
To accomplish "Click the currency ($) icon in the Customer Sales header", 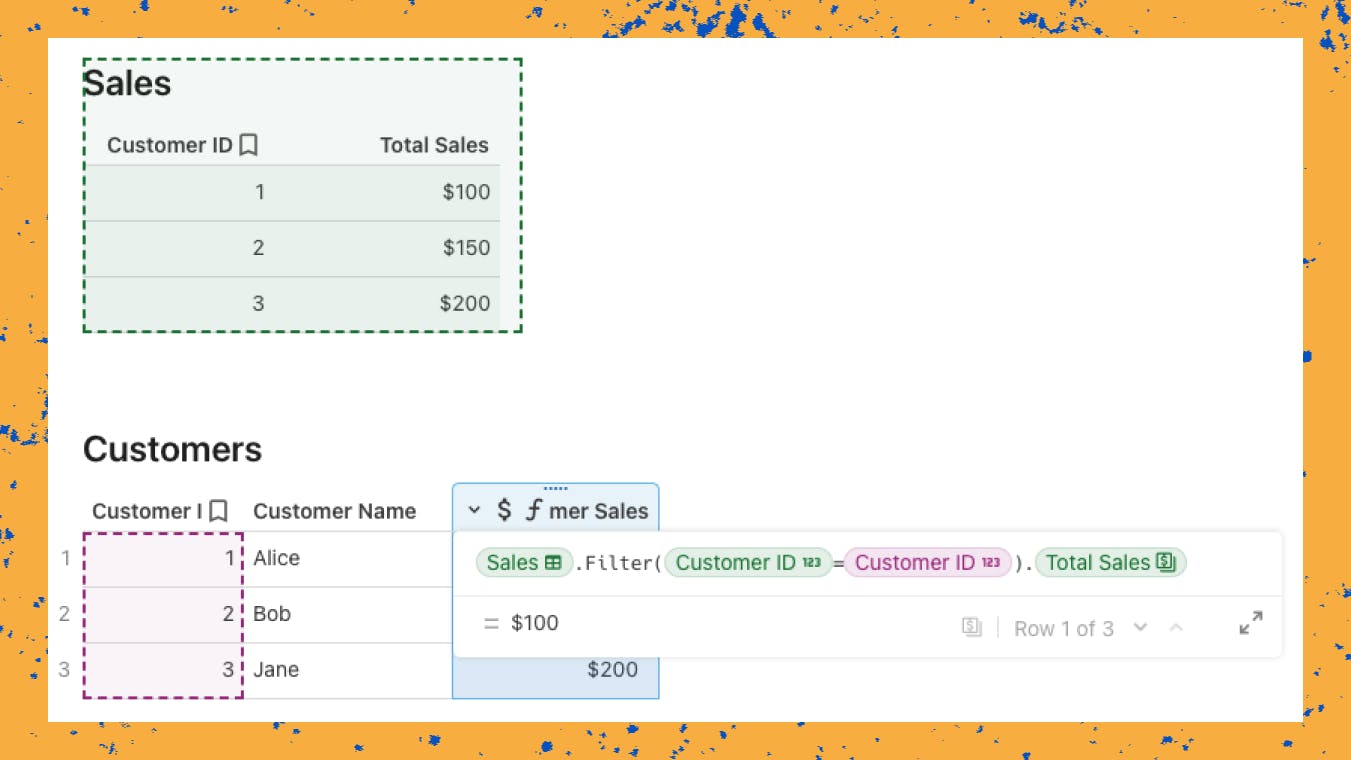I will click(x=502, y=509).
